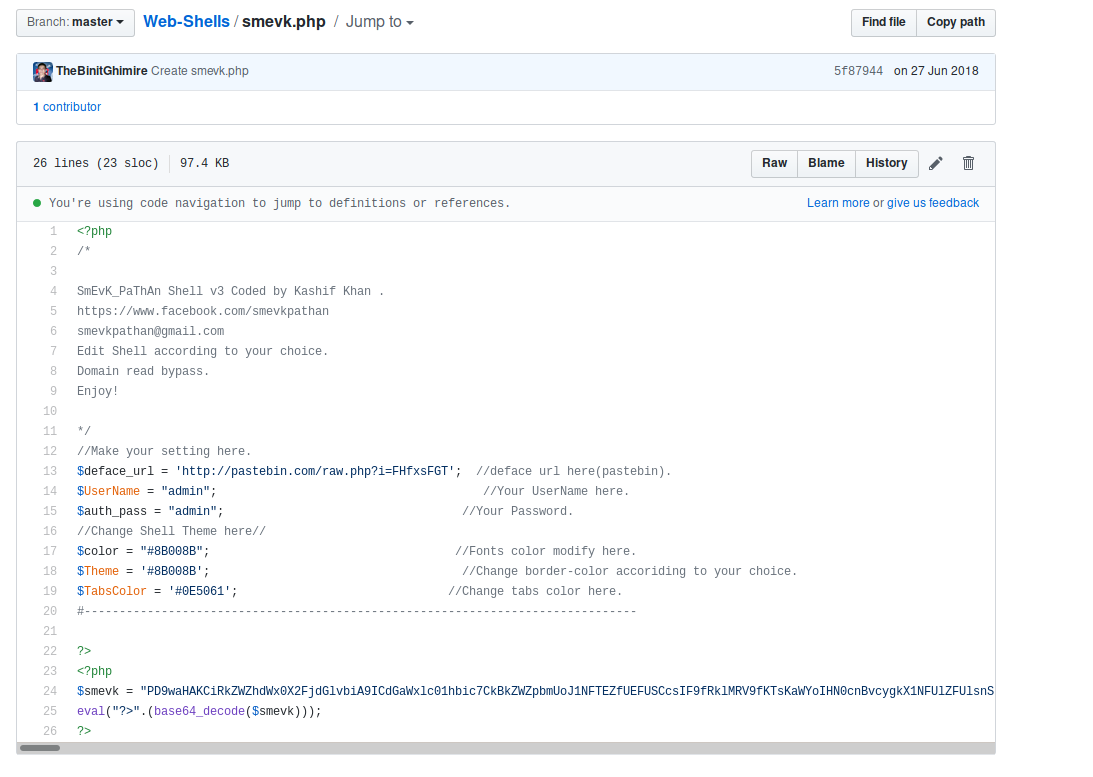Click 'SmEvK_PaThAn Shell v3' comment line
The width and height of the screenshot is (1093, 777).
point(230,291)
